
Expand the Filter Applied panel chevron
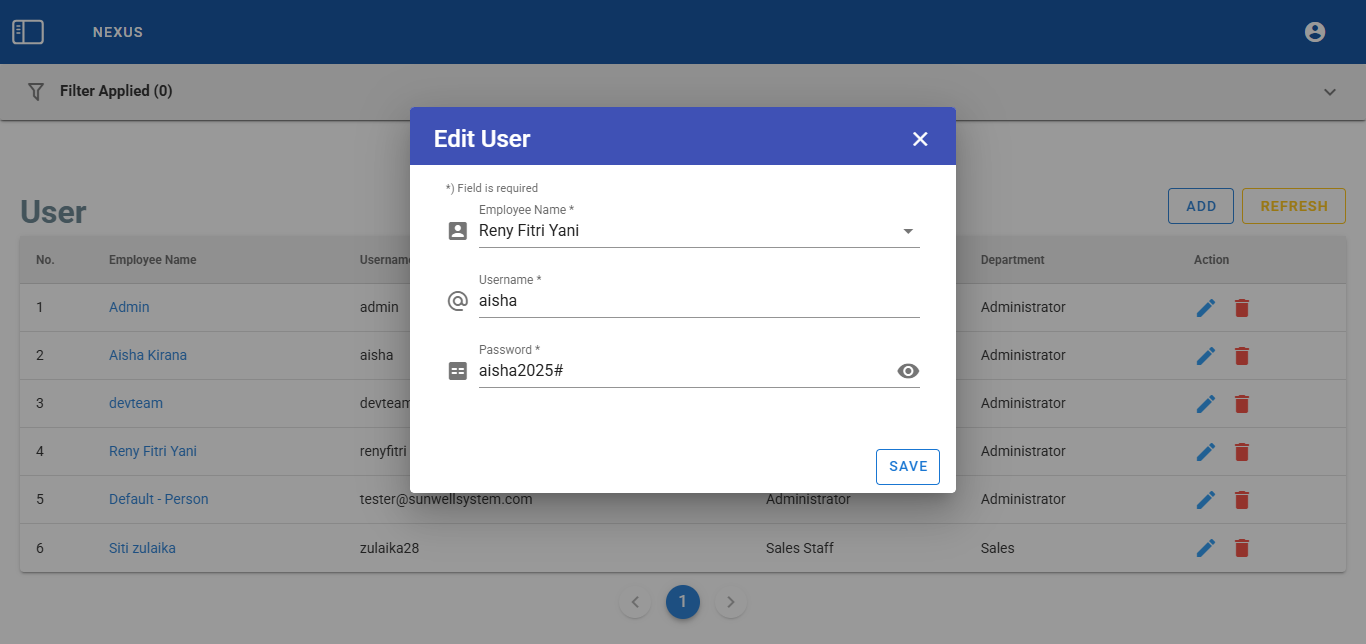[x=1330, y=92]
